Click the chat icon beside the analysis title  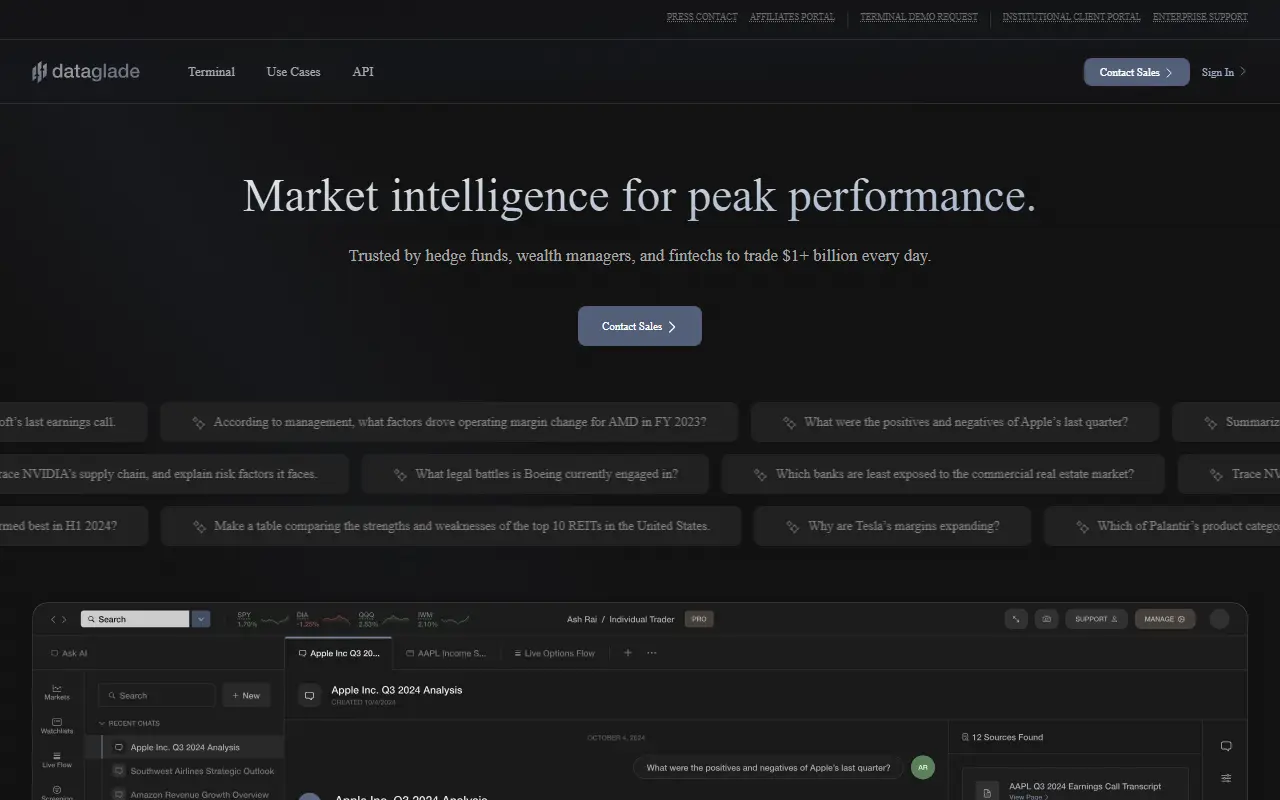tap(310, 695)
